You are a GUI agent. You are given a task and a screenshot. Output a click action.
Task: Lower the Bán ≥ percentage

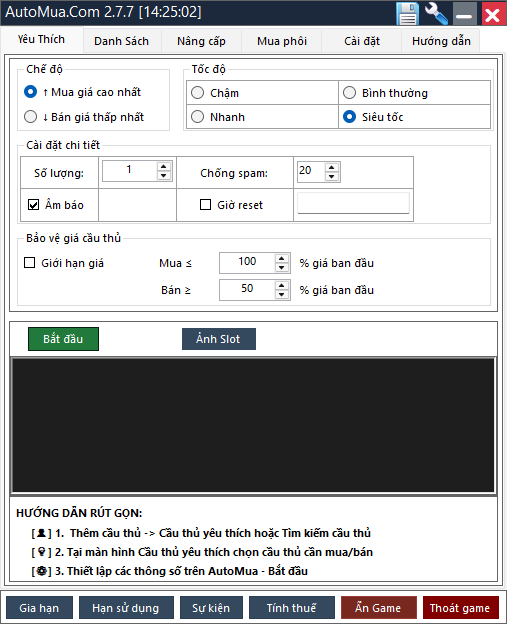click(x=282, y=294)
